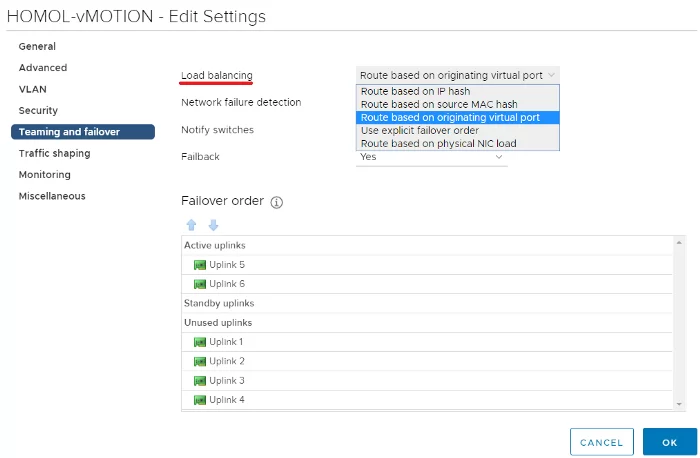The width and height of the screenshot is (700, 458).
Task: Choose Use explicit failover order option
Action: [458, 130]
